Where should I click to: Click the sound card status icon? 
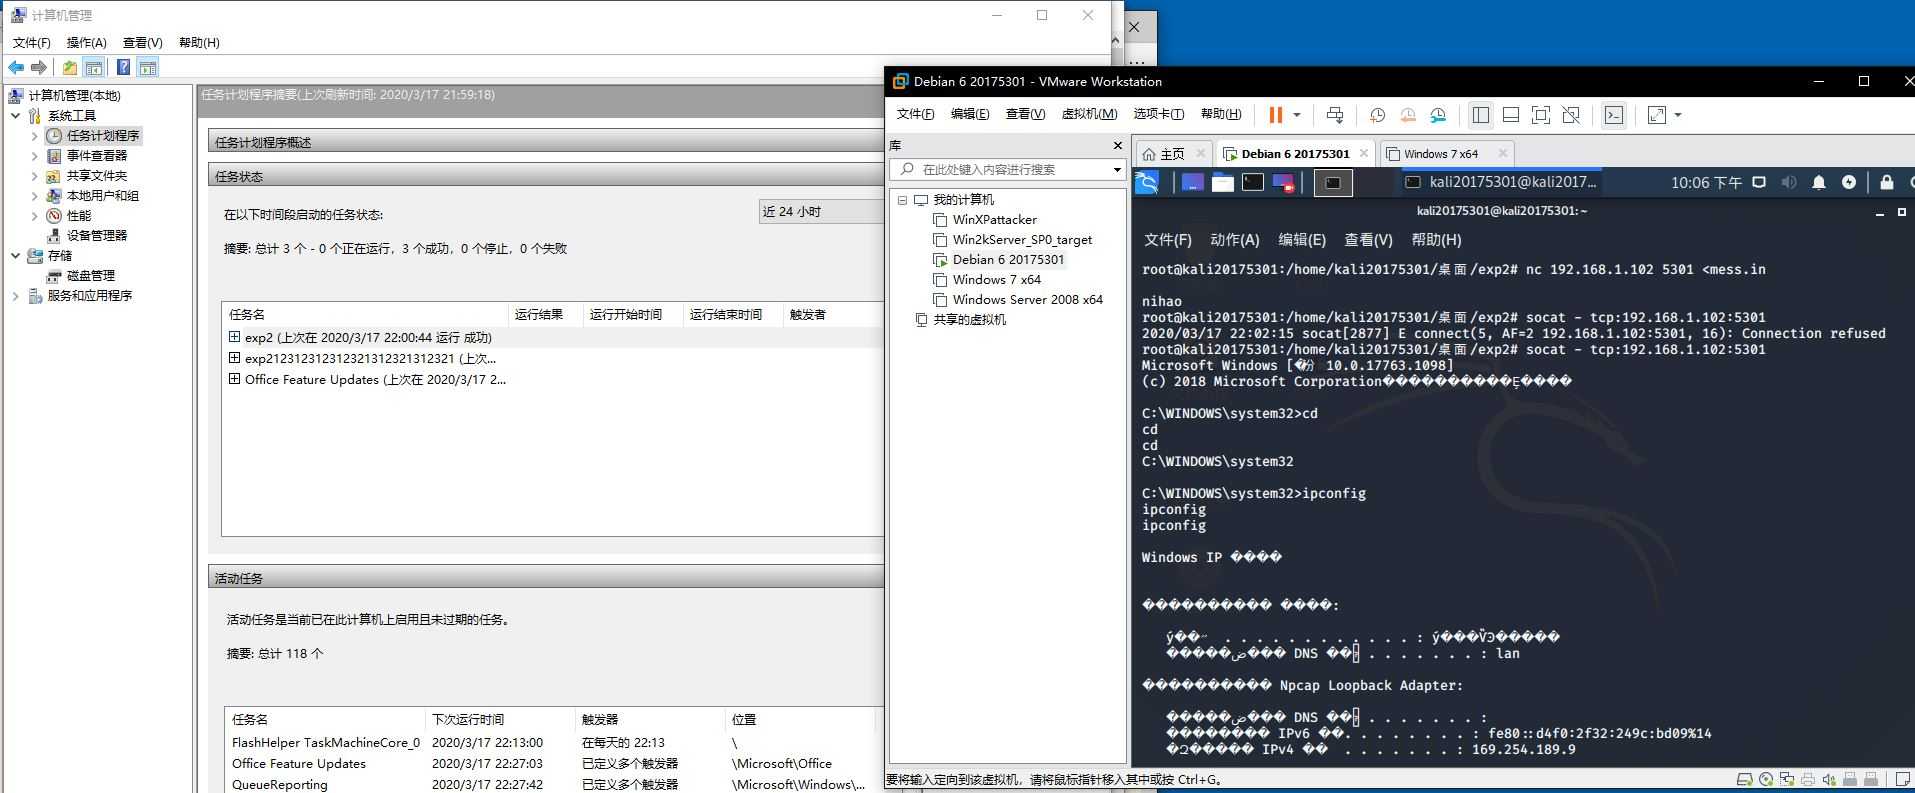tap(1829, 779)
